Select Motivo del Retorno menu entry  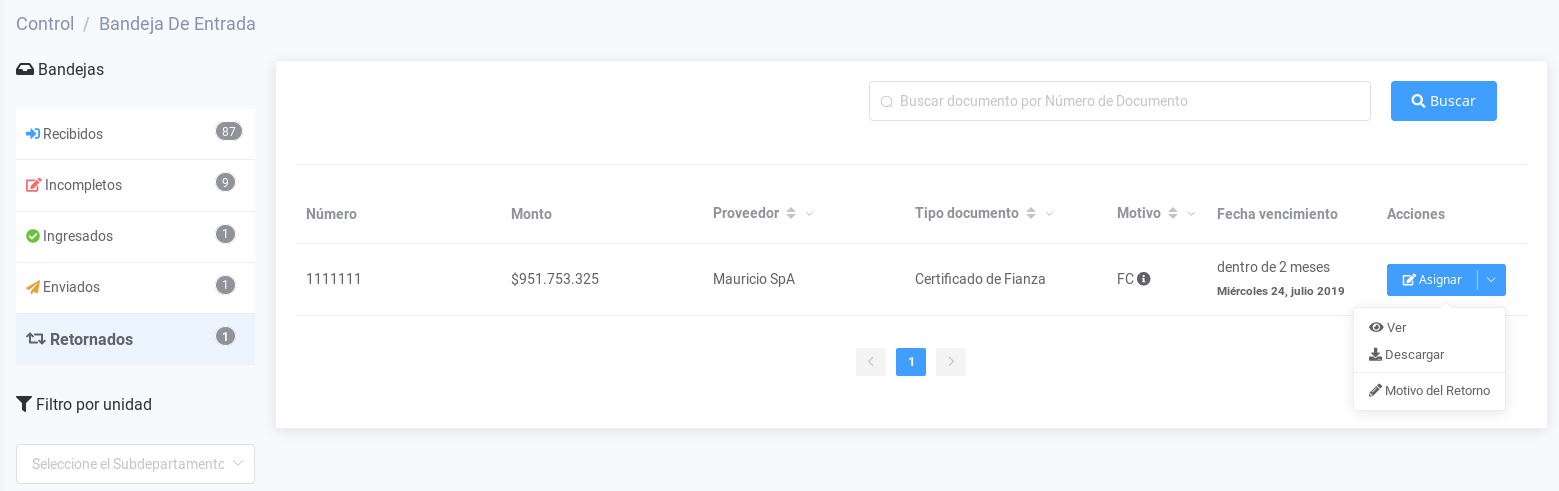pos(1436,390)
